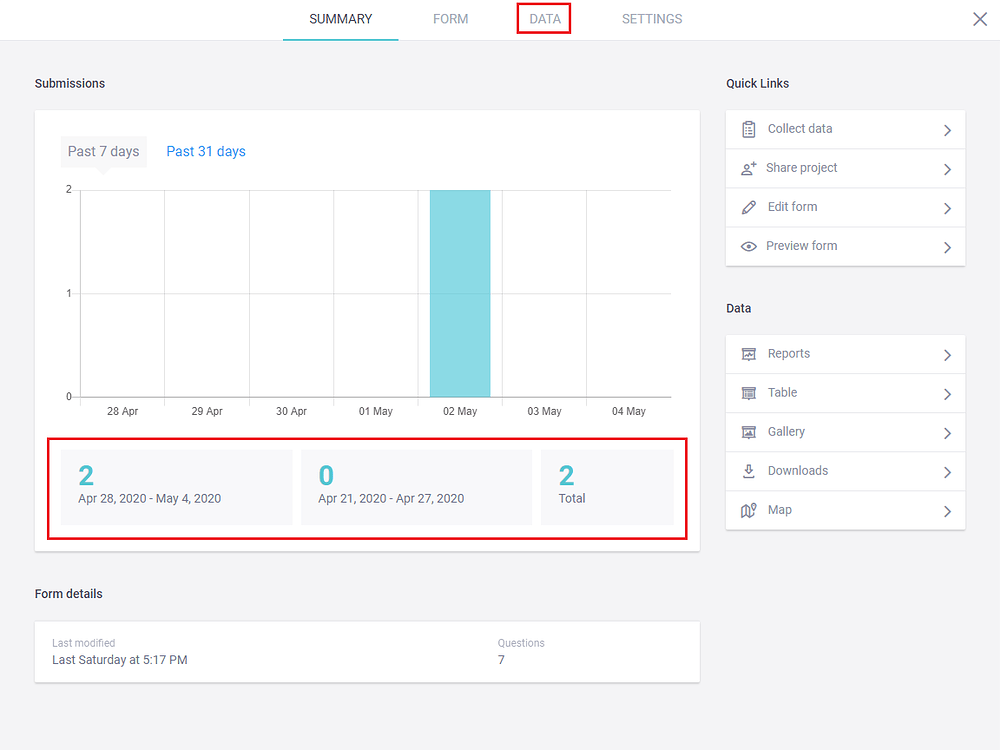Switch submissions view to Past 31 days

pos(205,151)
